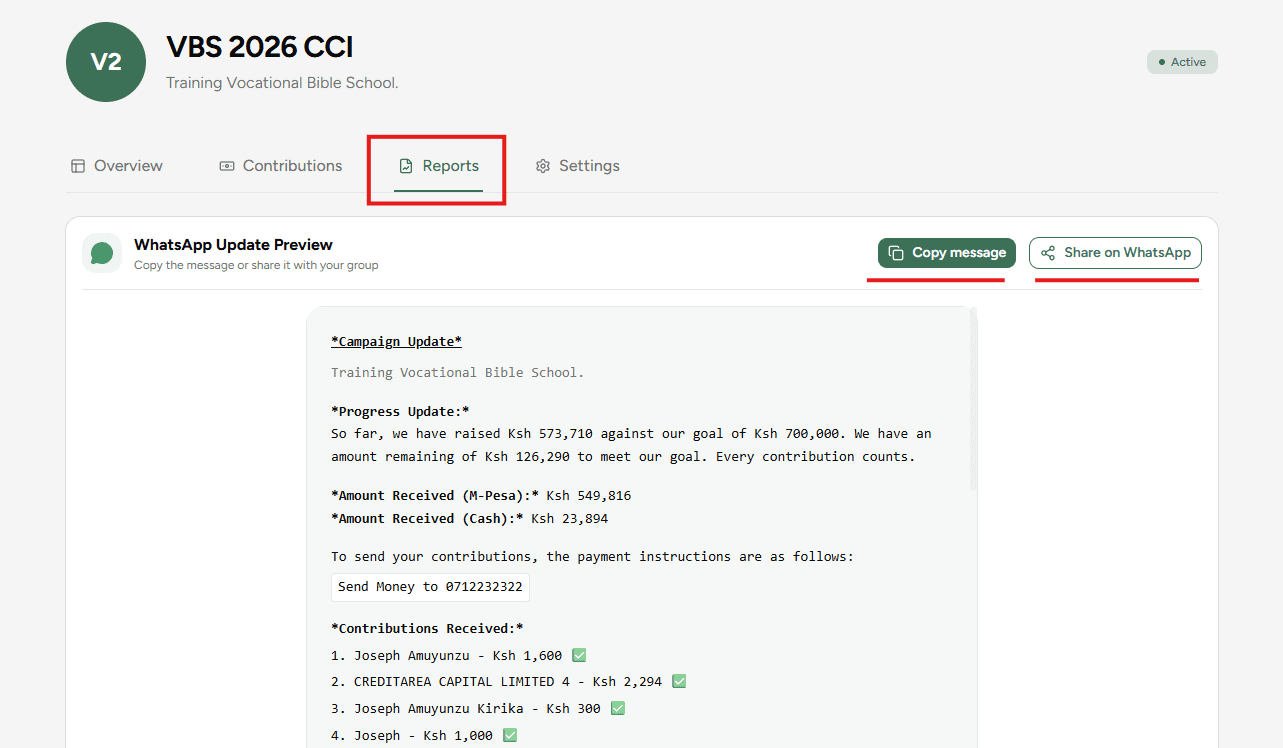This screenshot has width=1283, height=748.
Task: Click the *Contributions Received:* label
Action: coord(427,629)
